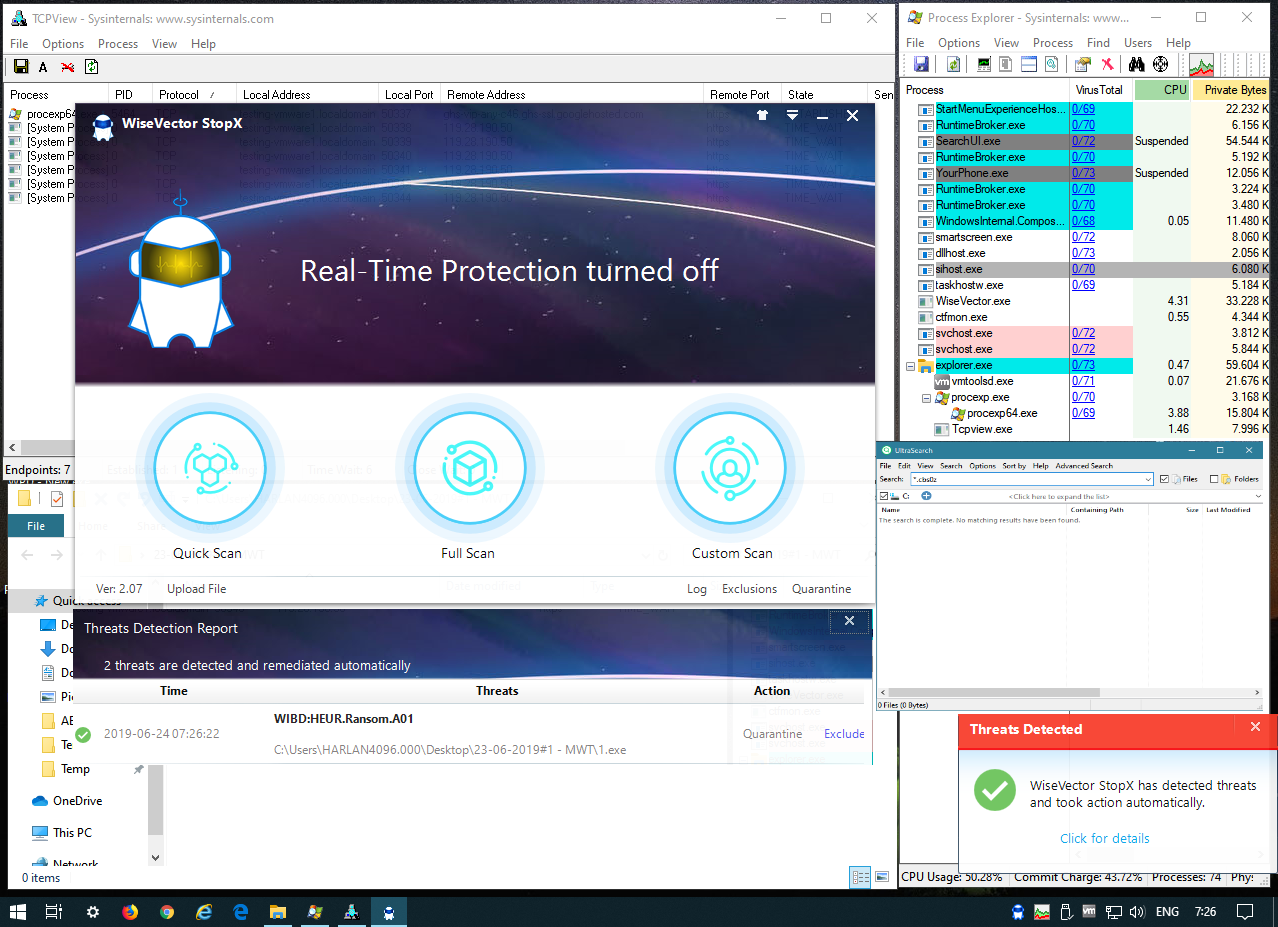Click red X Kill Process icon

[x=1107, y=64]
